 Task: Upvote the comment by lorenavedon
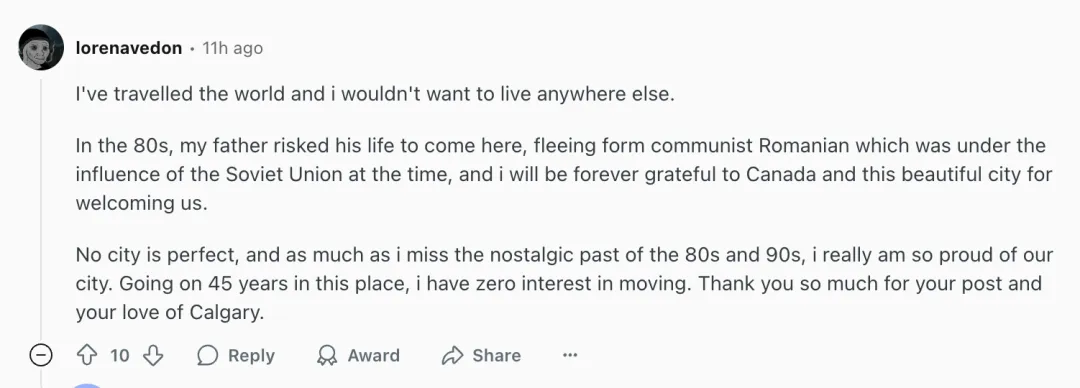(86, 356)
